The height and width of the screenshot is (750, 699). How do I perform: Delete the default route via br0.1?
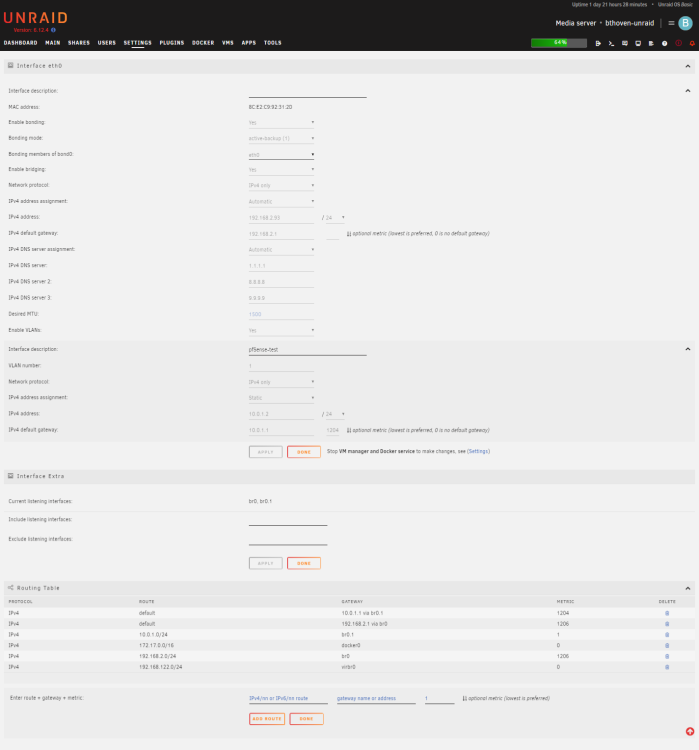(667, 613)
